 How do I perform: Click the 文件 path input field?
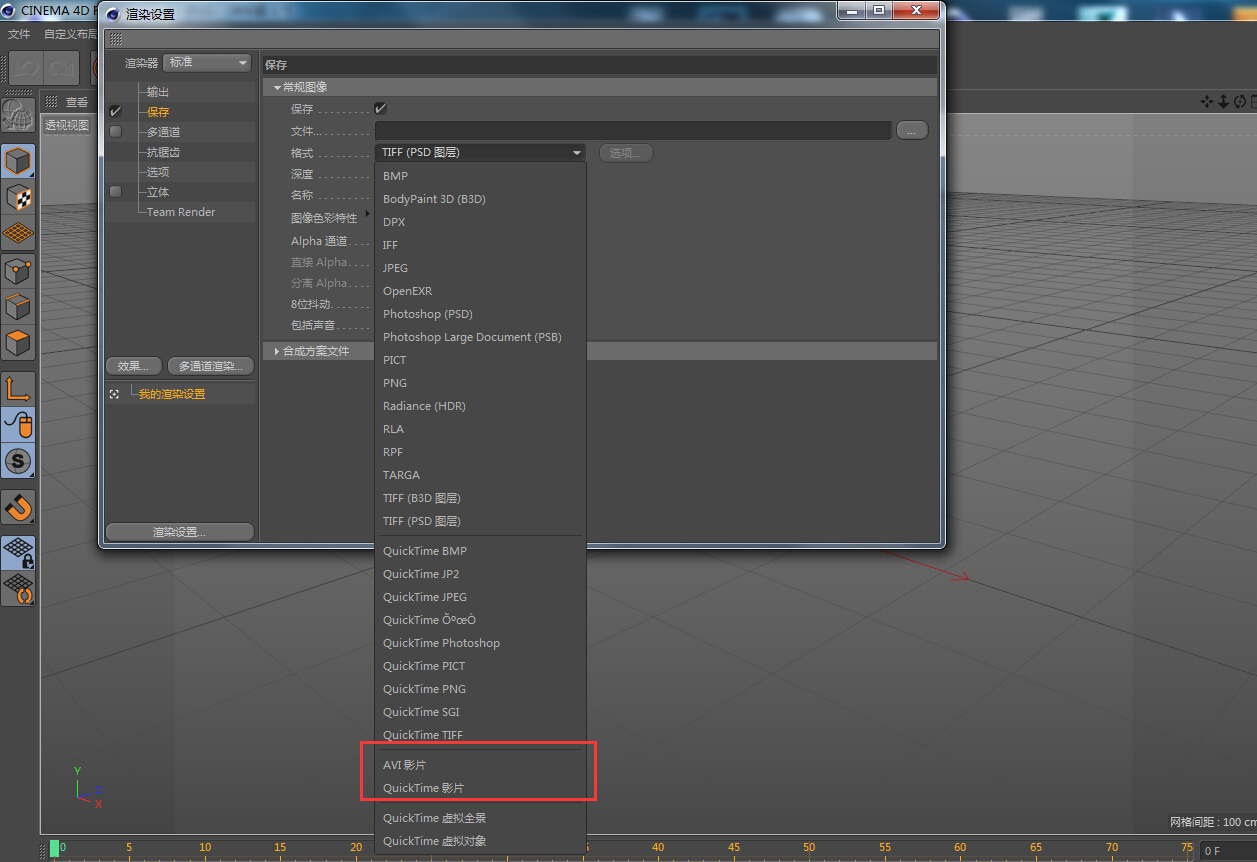(633, 130)
